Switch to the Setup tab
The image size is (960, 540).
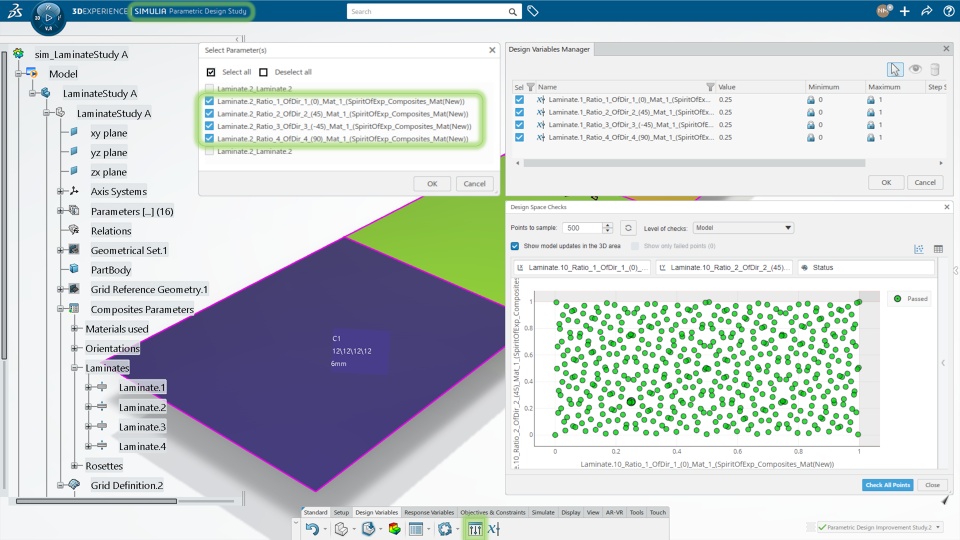pos(341,512)
